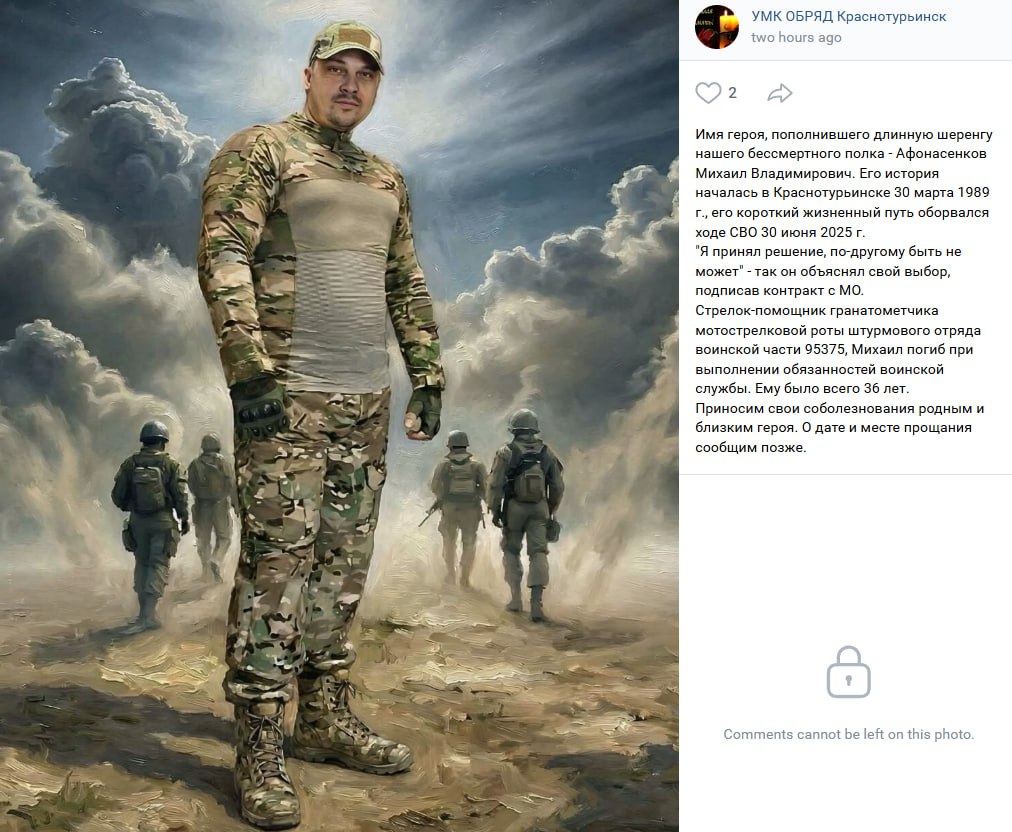
Task: Open the УМК ОБРЯД Краснотурьинск page link
Action: pos(848,16)
